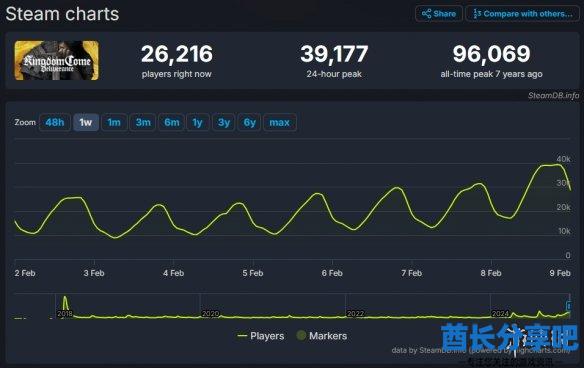Click the 26,216 players right now figure

tap(177, 54)
